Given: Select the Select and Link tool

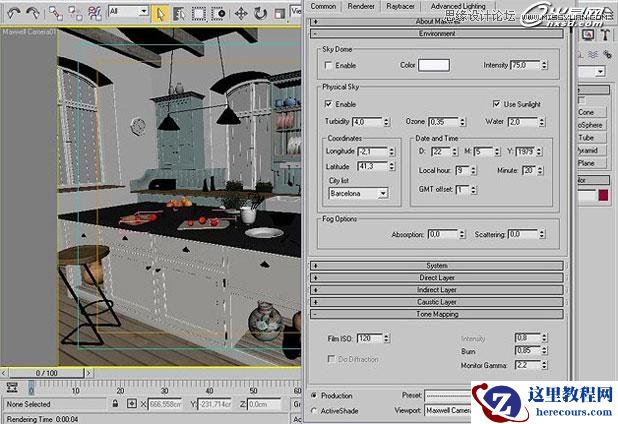Looking at the screenshot, I should pyautogui.click(x=56, y=13).
